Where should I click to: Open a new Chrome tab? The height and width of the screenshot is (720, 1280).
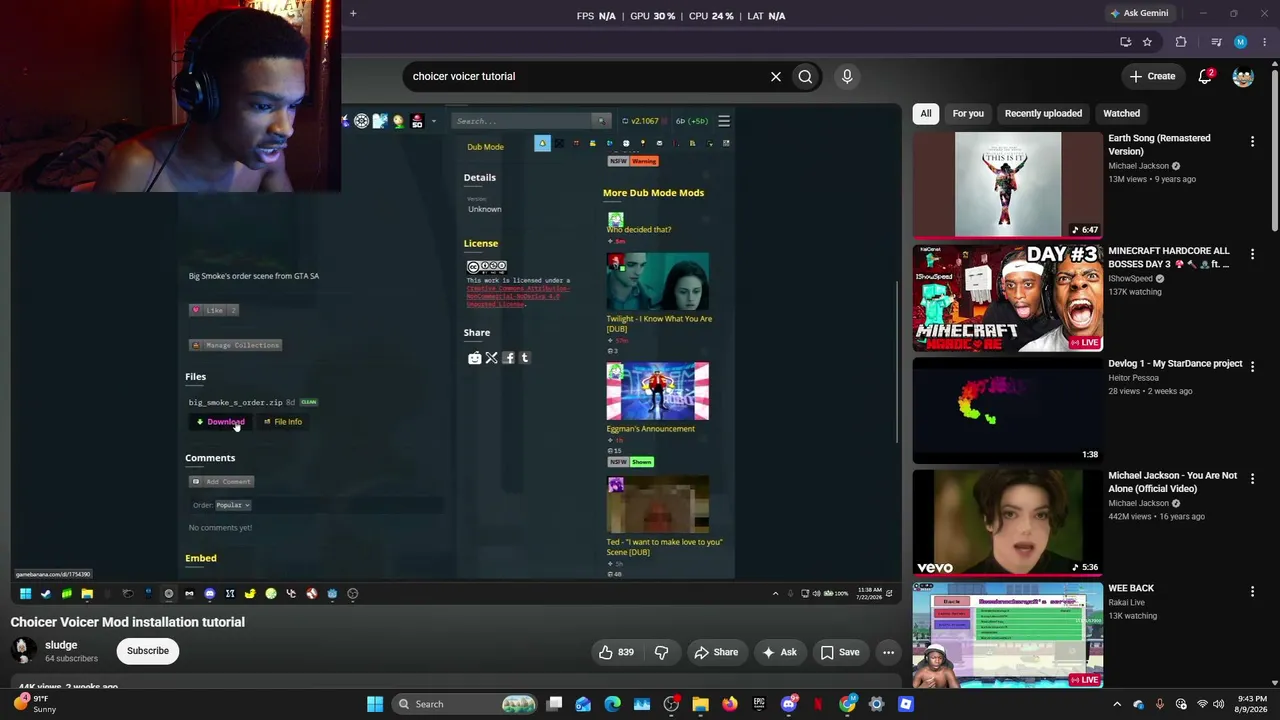tap(353, 13)
